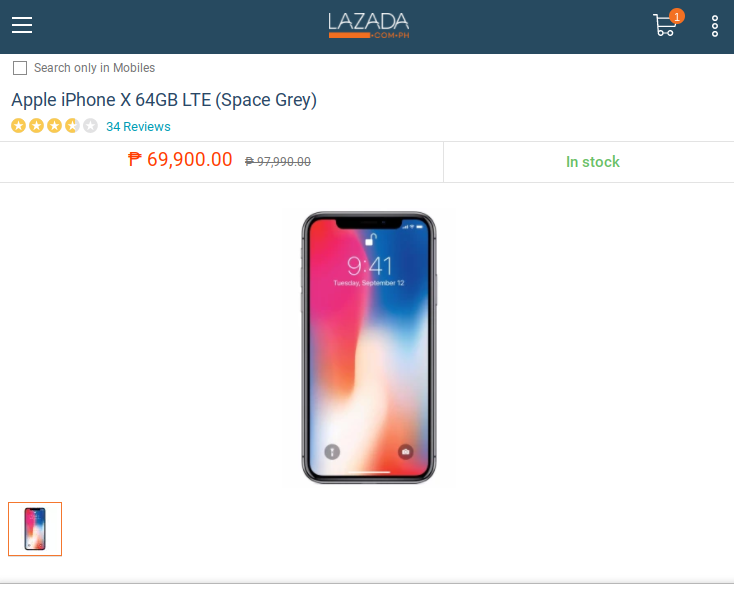Image resolution: width=734 pixels, height=589 pixels.
Task: Click the camera icon on the phone image
Action: tap(405, 452)
